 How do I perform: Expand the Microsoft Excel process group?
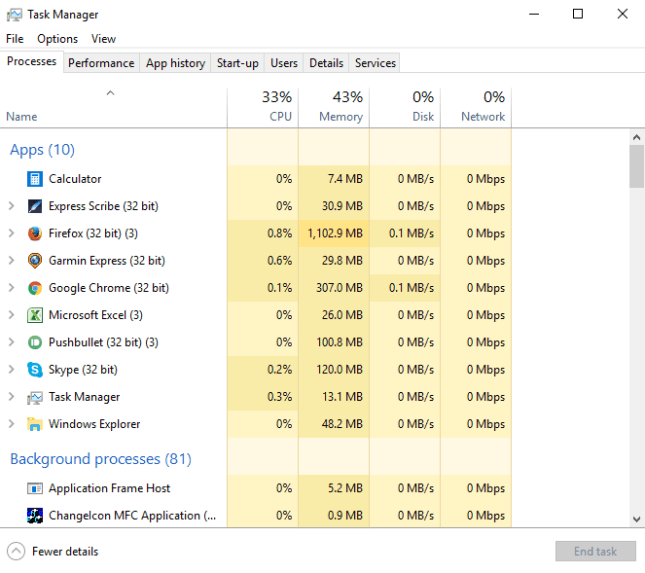(12, 315)
